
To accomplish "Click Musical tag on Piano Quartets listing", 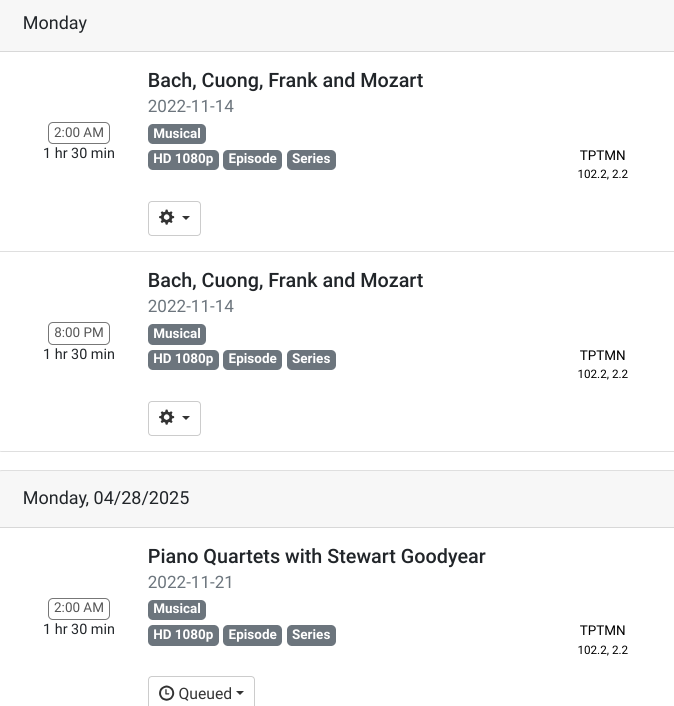I will pos(177,608).
